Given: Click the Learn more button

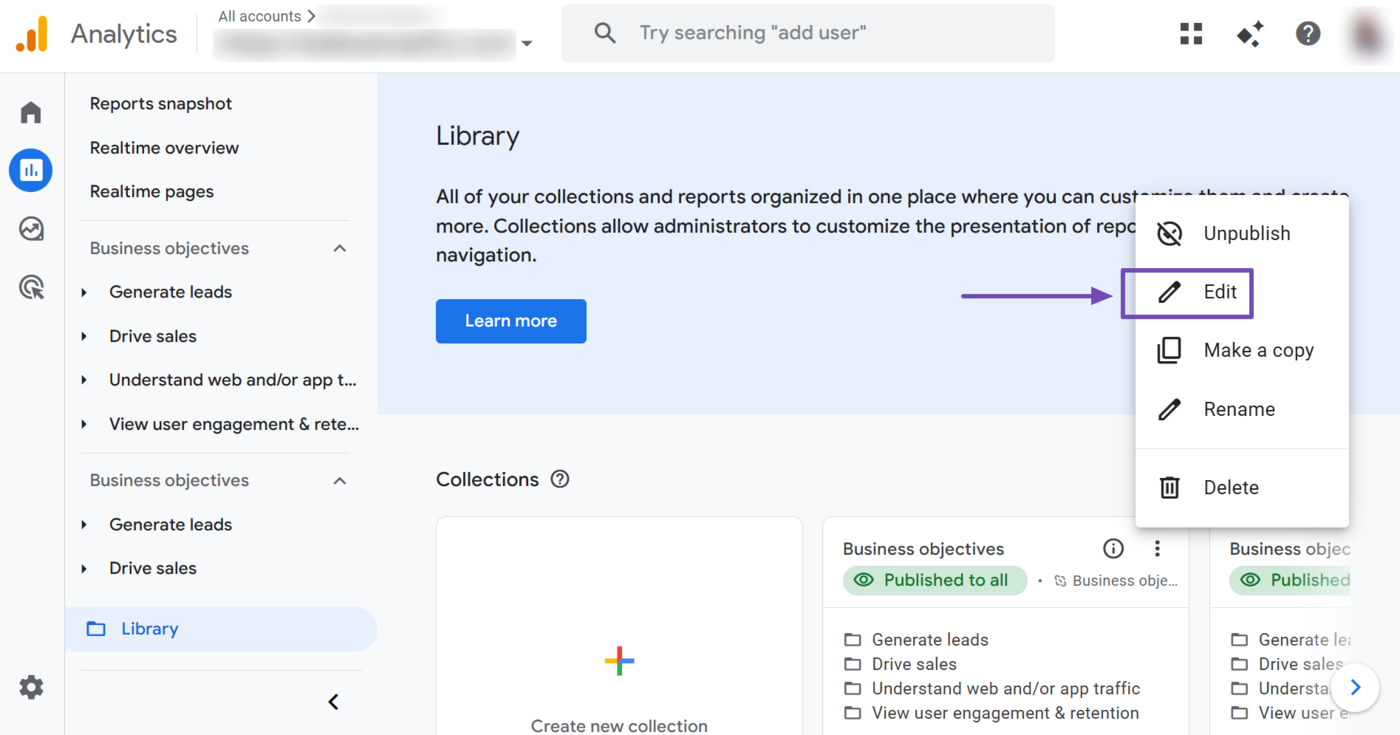Looking at the screenshot, I should [510, 321].
